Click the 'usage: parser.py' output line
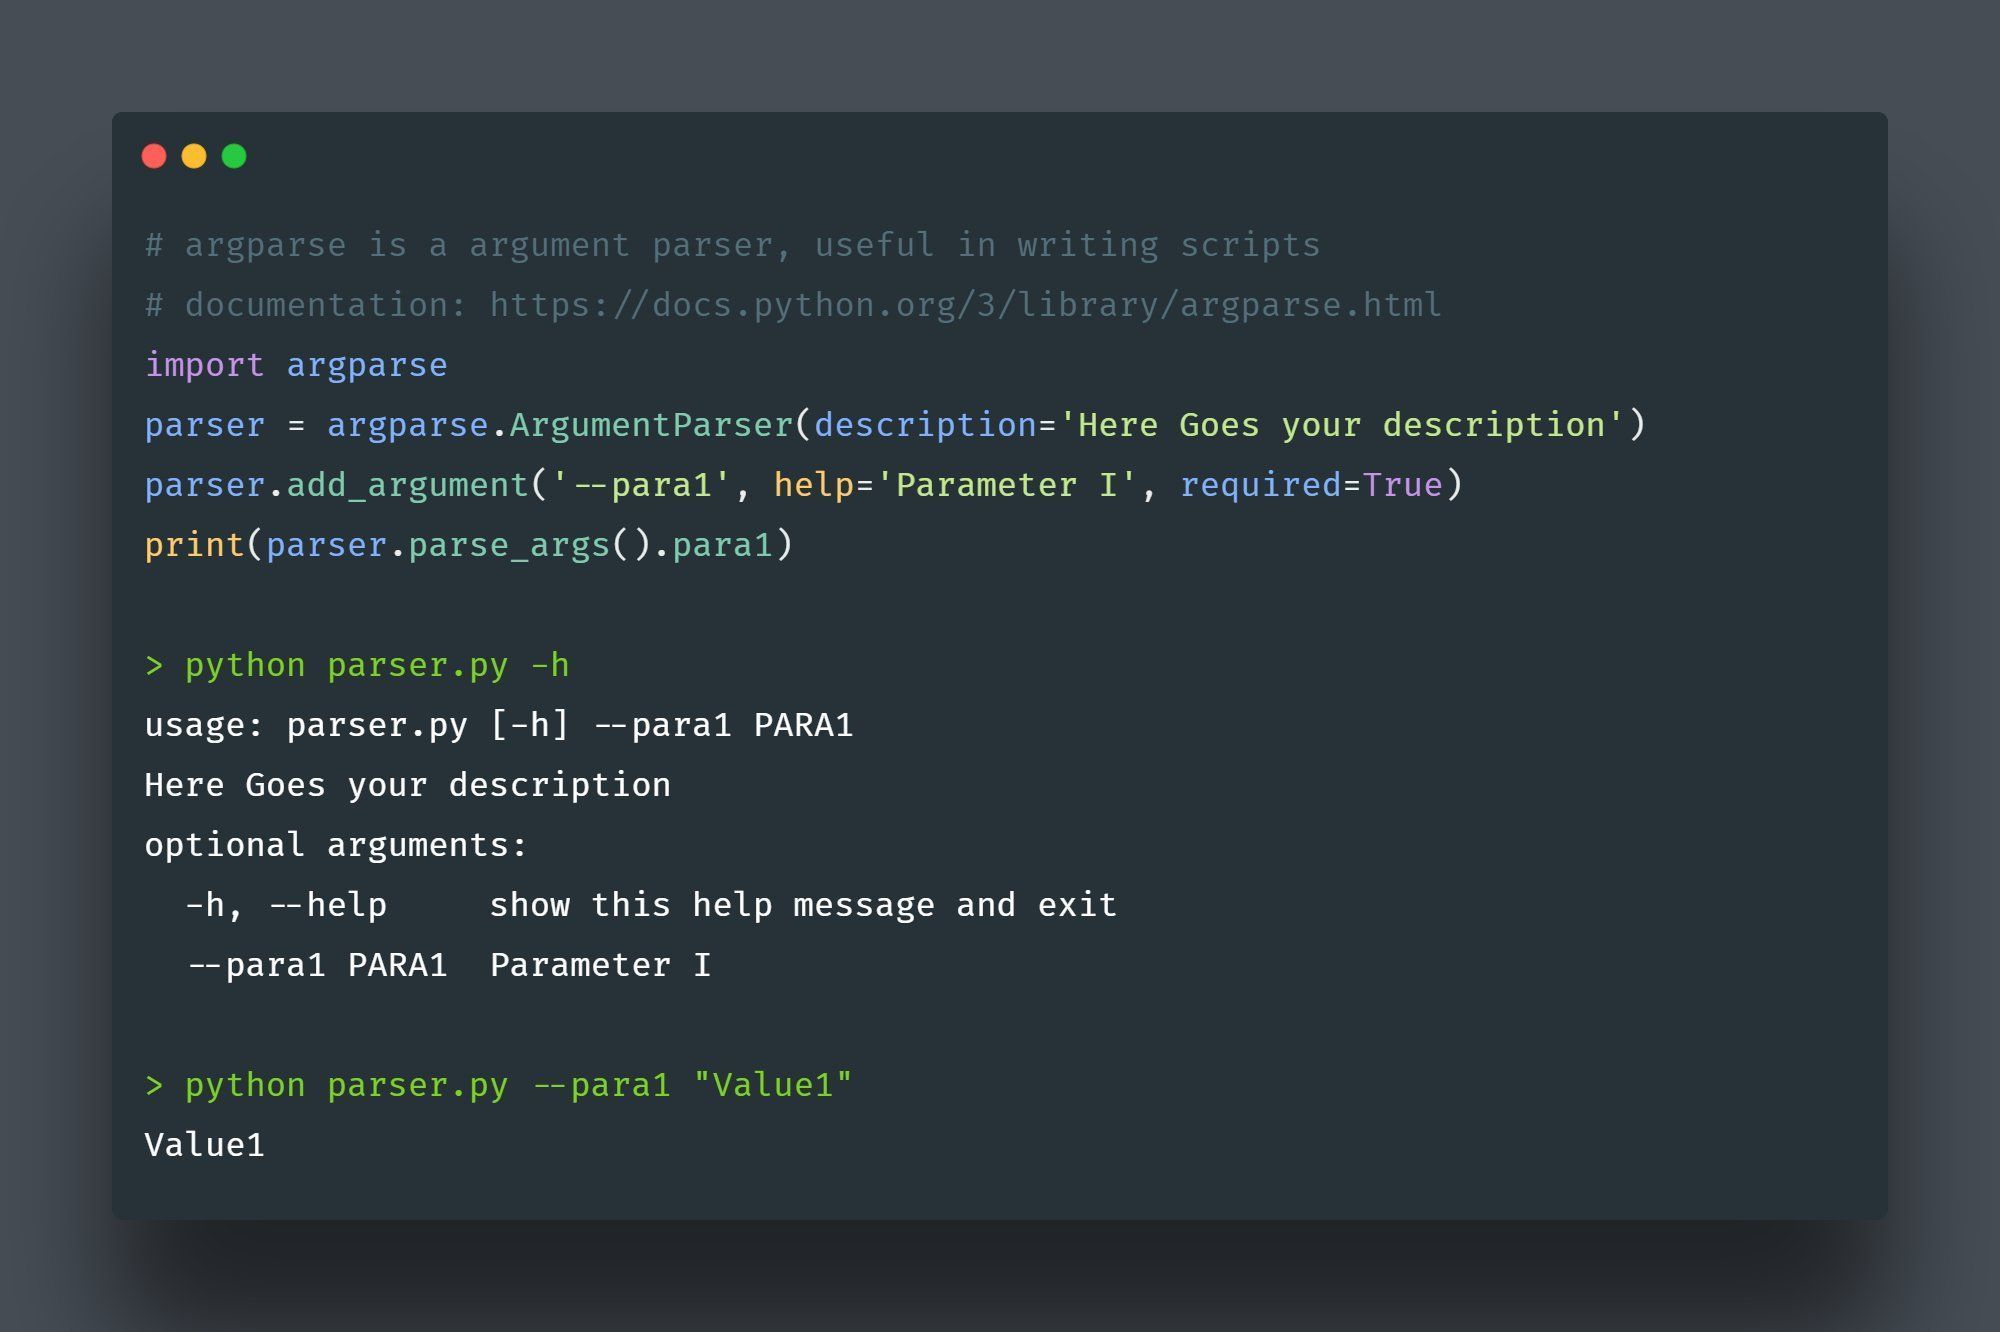The width and height of the screenshot is (2000, 1332). tap(499, 725)
